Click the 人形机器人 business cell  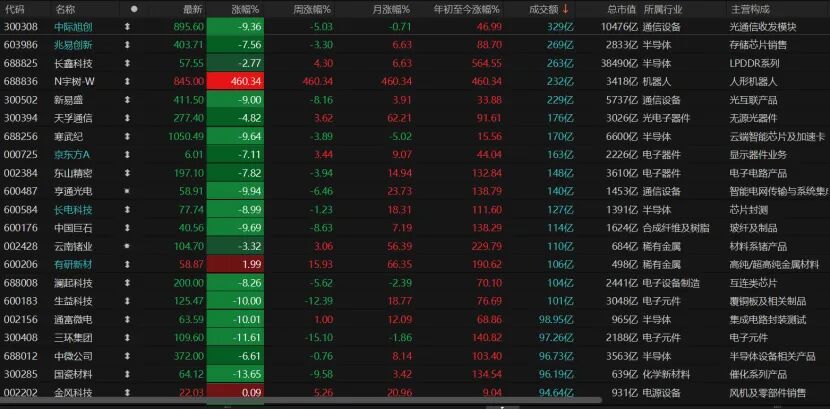click(x=753, y=81)
